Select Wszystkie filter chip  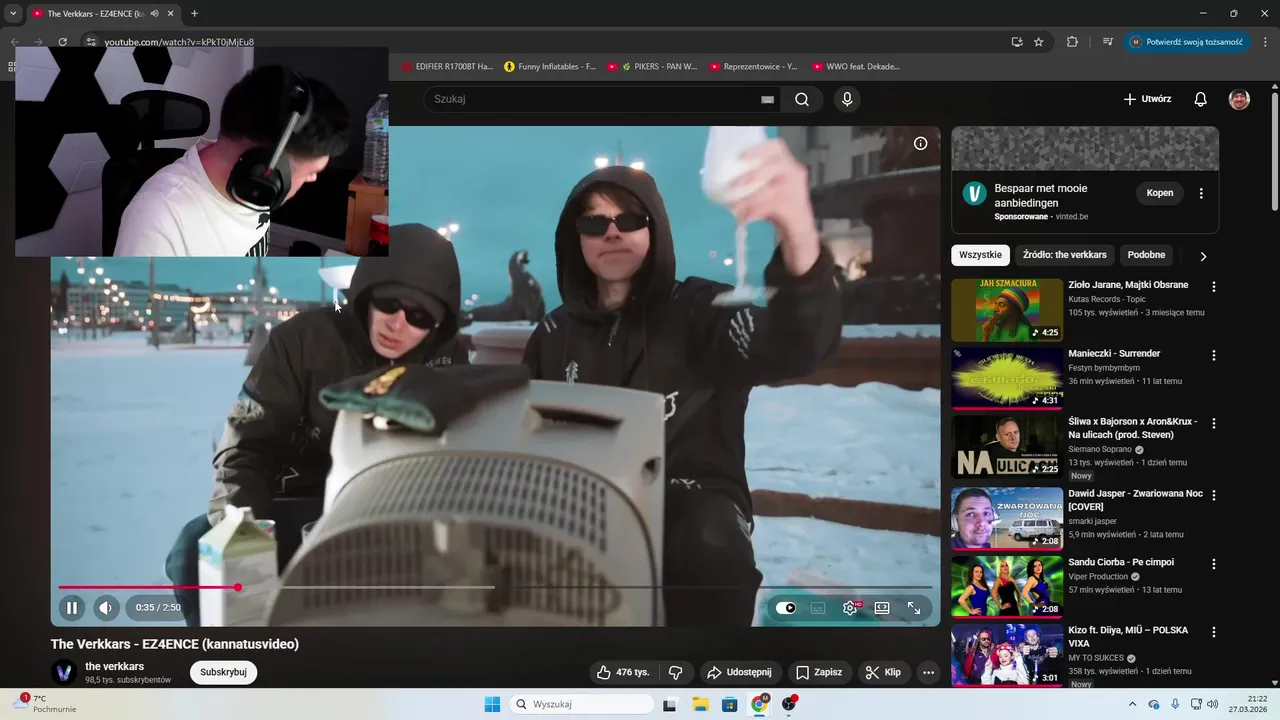tap(980, 255)
